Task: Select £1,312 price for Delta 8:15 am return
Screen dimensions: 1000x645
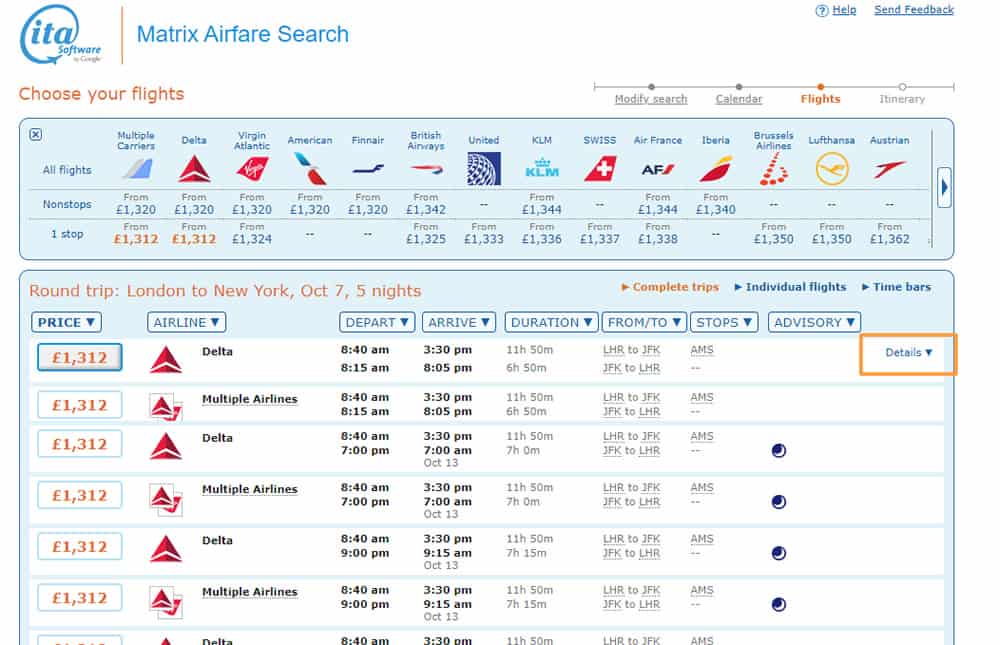Action: [80, 358]
